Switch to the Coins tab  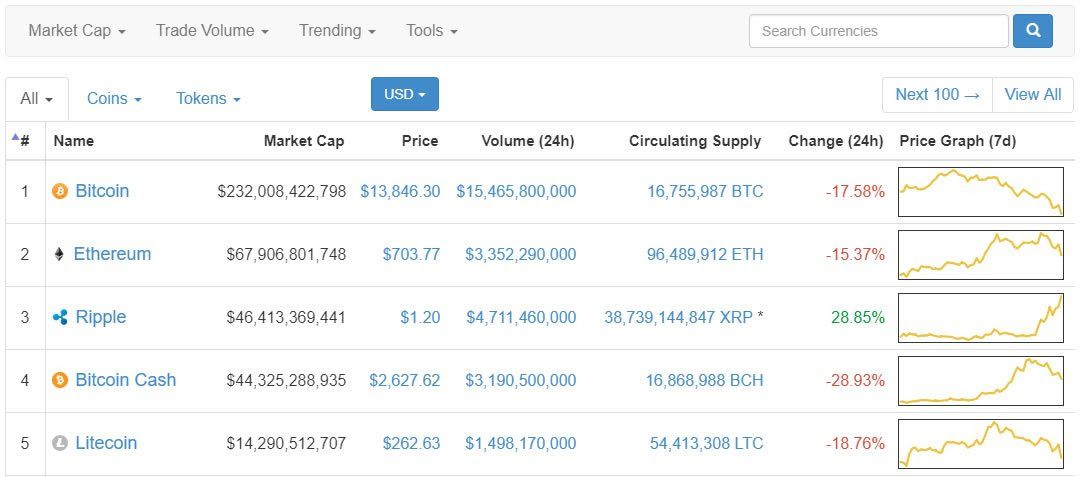[x=114, y=98]
